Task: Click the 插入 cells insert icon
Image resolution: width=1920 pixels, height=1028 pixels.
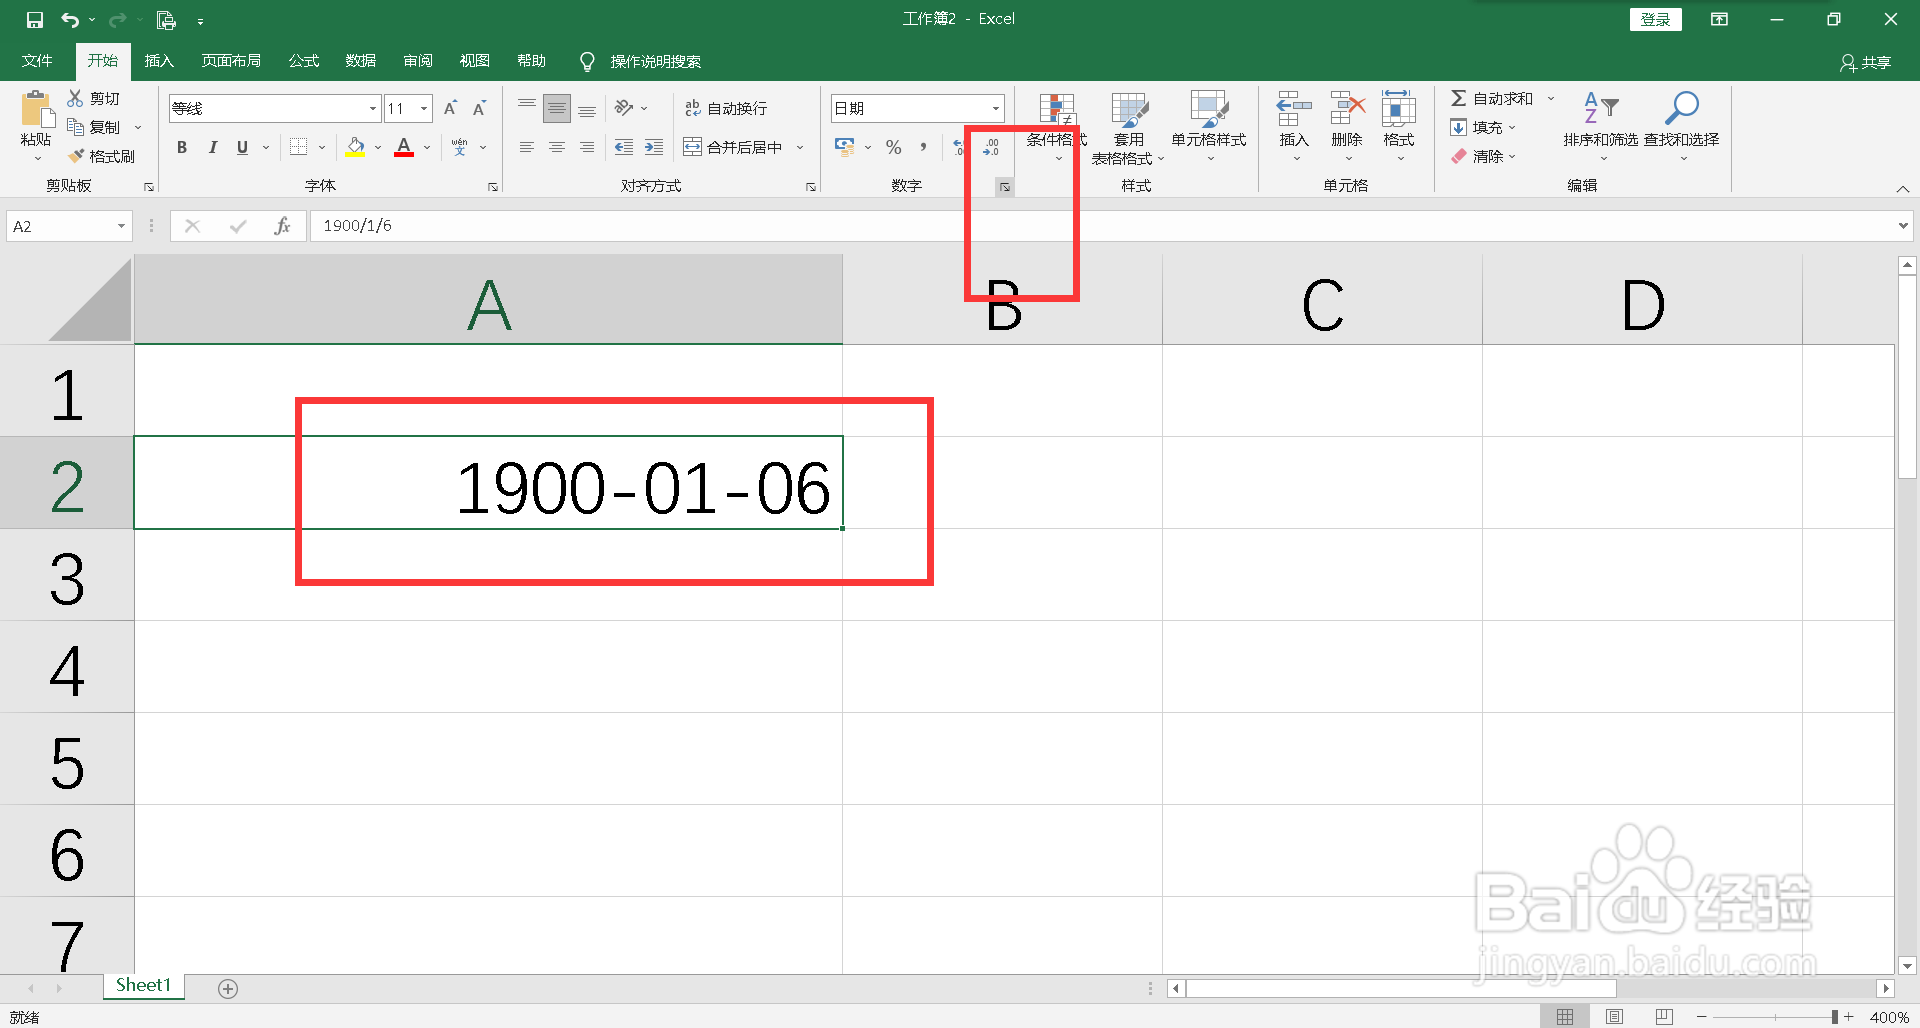Action: click(x=1293, y=108)
